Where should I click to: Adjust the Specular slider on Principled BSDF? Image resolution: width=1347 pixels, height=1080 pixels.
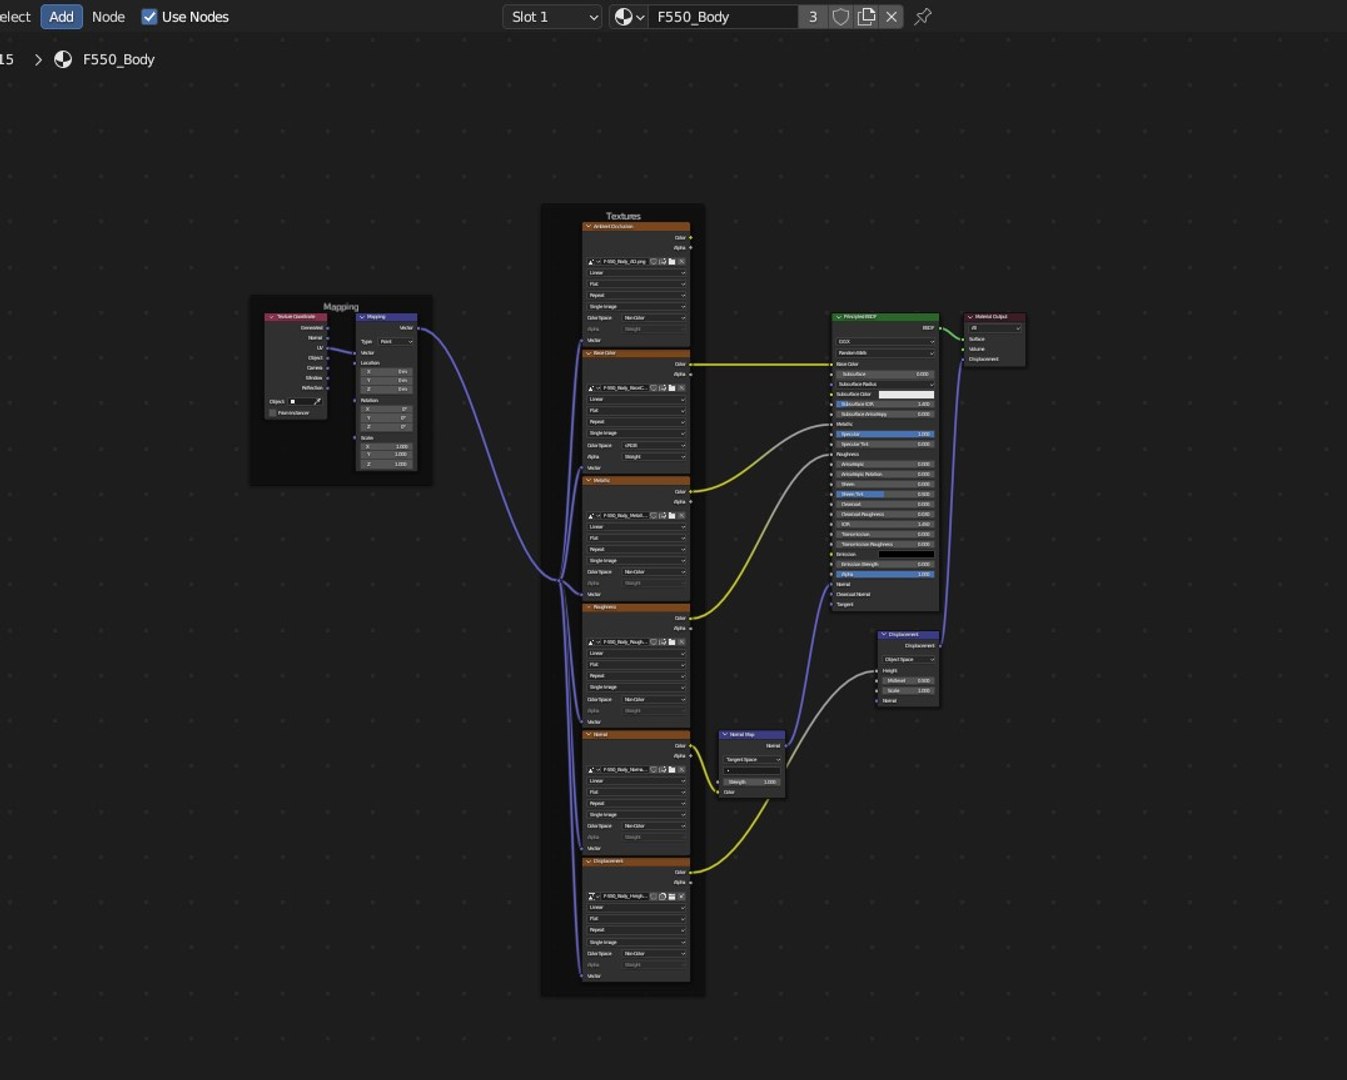885,434
